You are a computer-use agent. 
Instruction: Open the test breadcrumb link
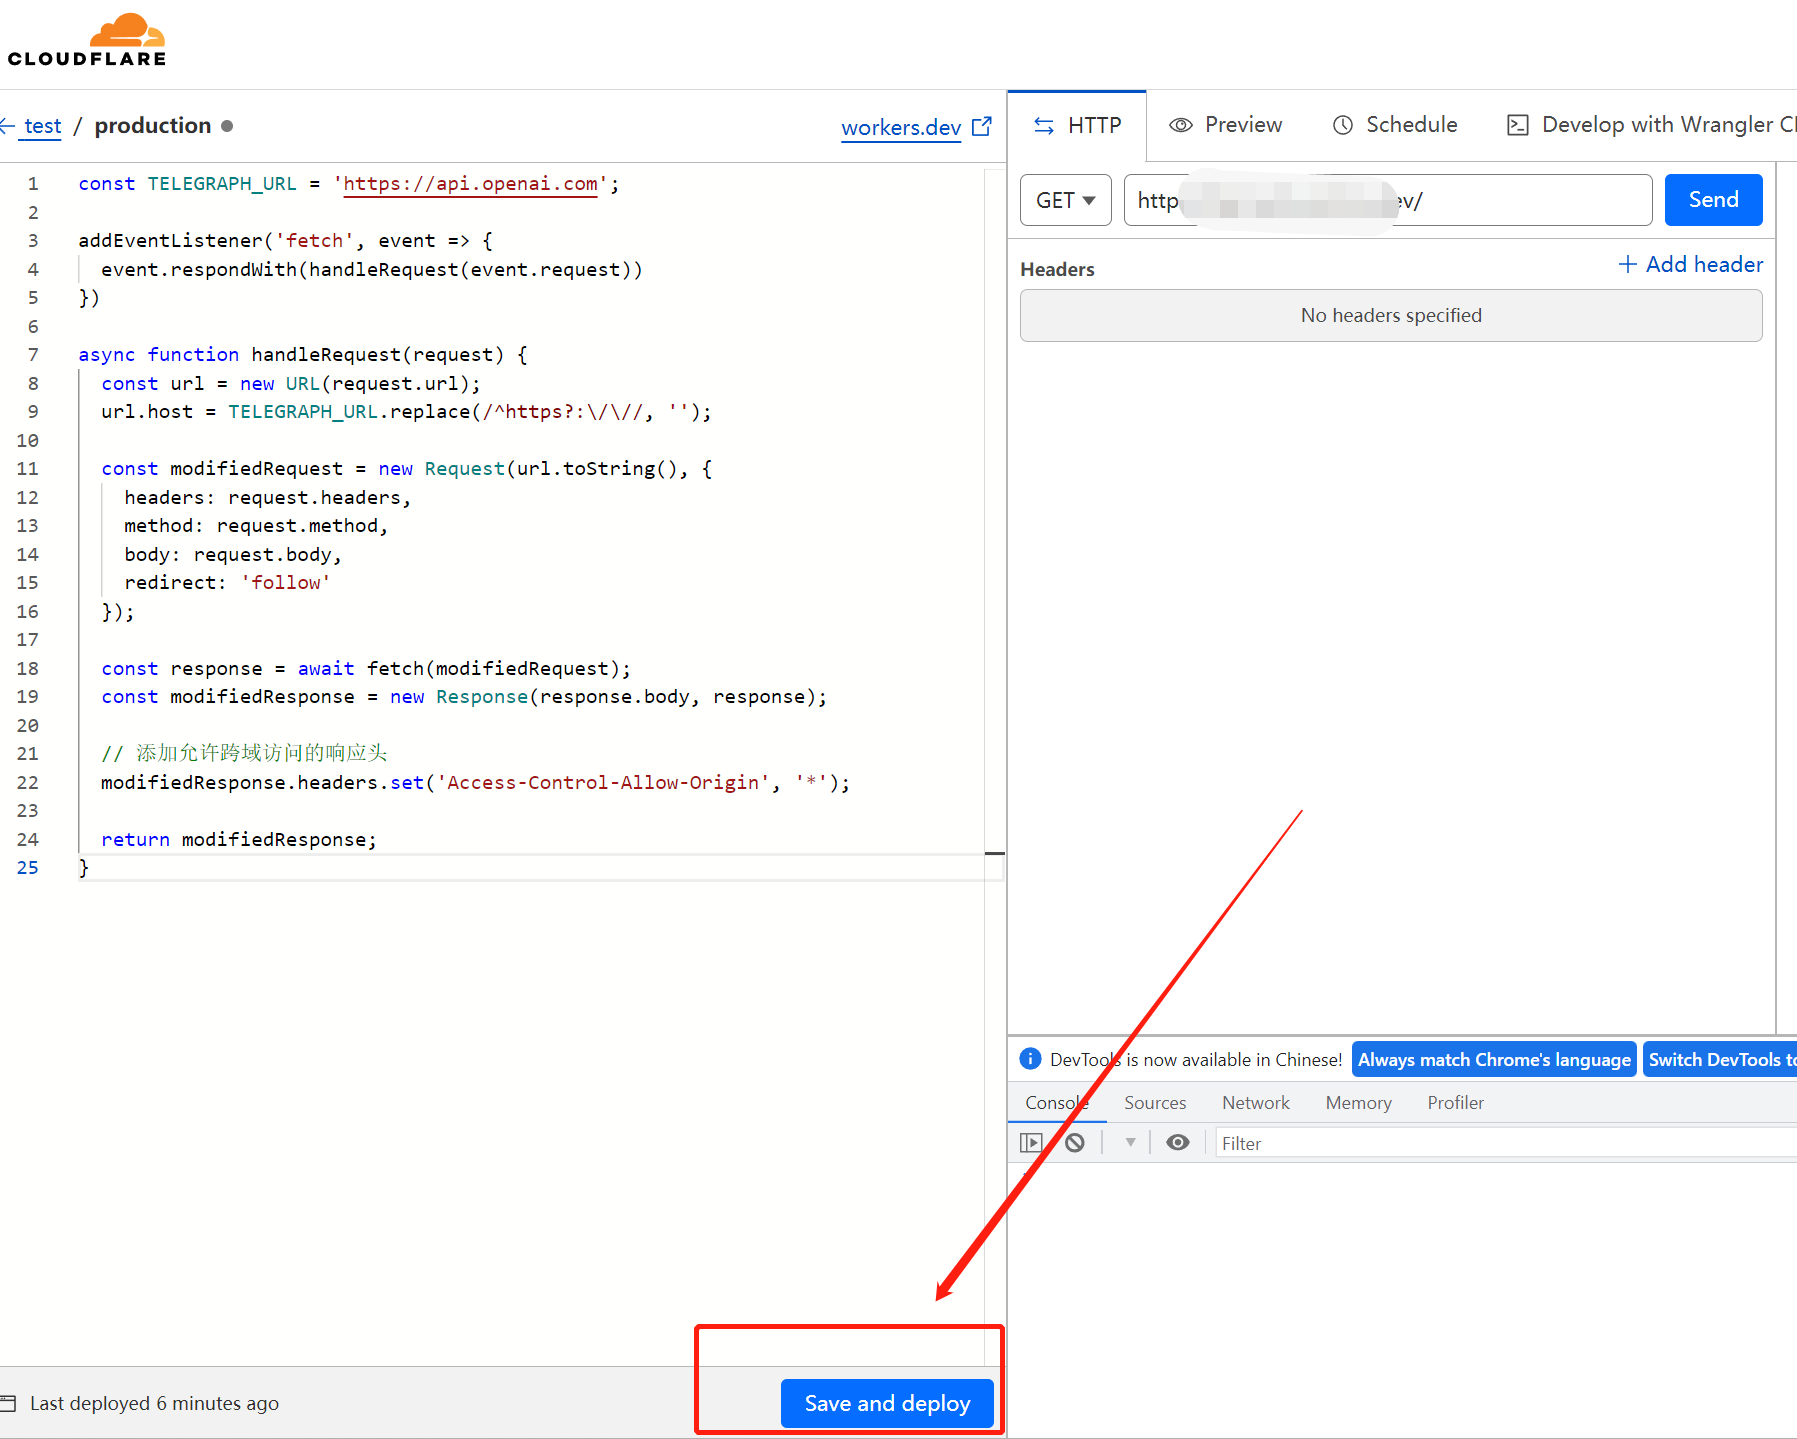coord(43,126)
